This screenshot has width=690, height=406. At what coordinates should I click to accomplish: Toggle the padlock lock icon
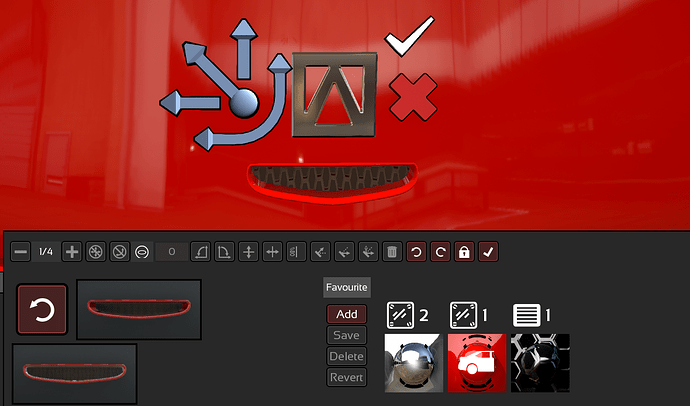pyautogui.click(x=464, y=252)
